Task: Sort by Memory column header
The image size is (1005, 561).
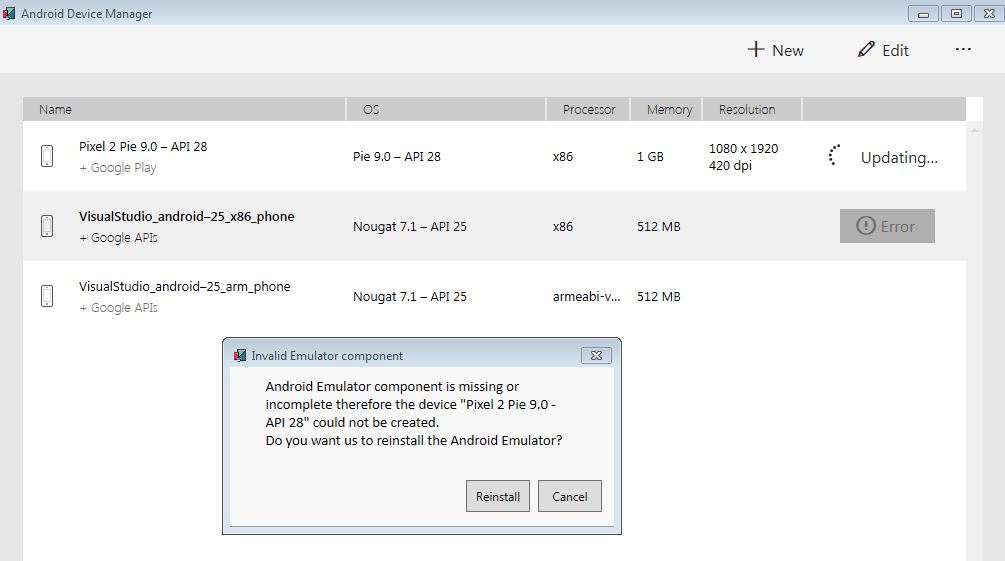Action: pyautogui.click(x=667, y=110)
